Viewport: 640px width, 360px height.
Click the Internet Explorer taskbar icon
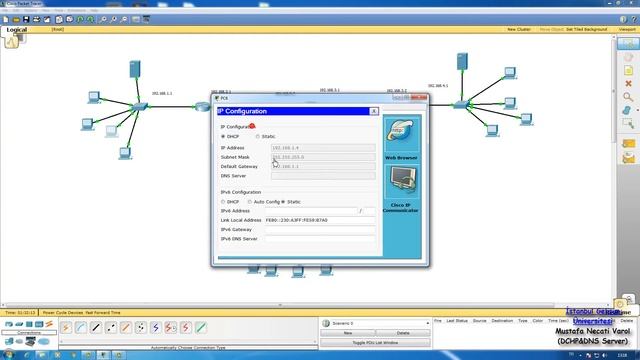tap(27, 355)
